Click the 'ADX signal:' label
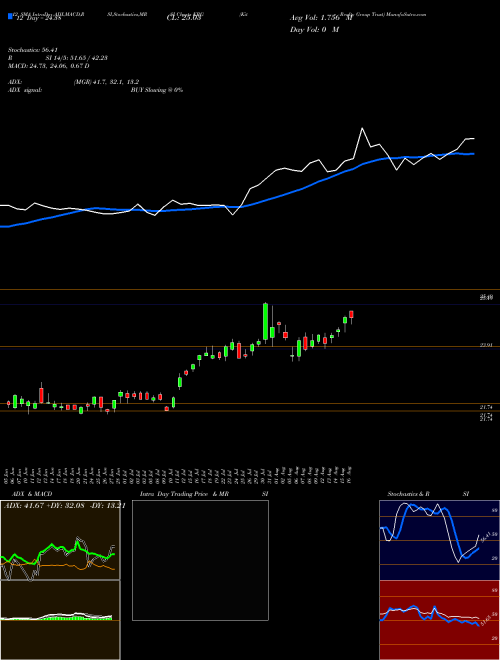The height and width of the screenshot is (660, 500). (x=24, y=90)
